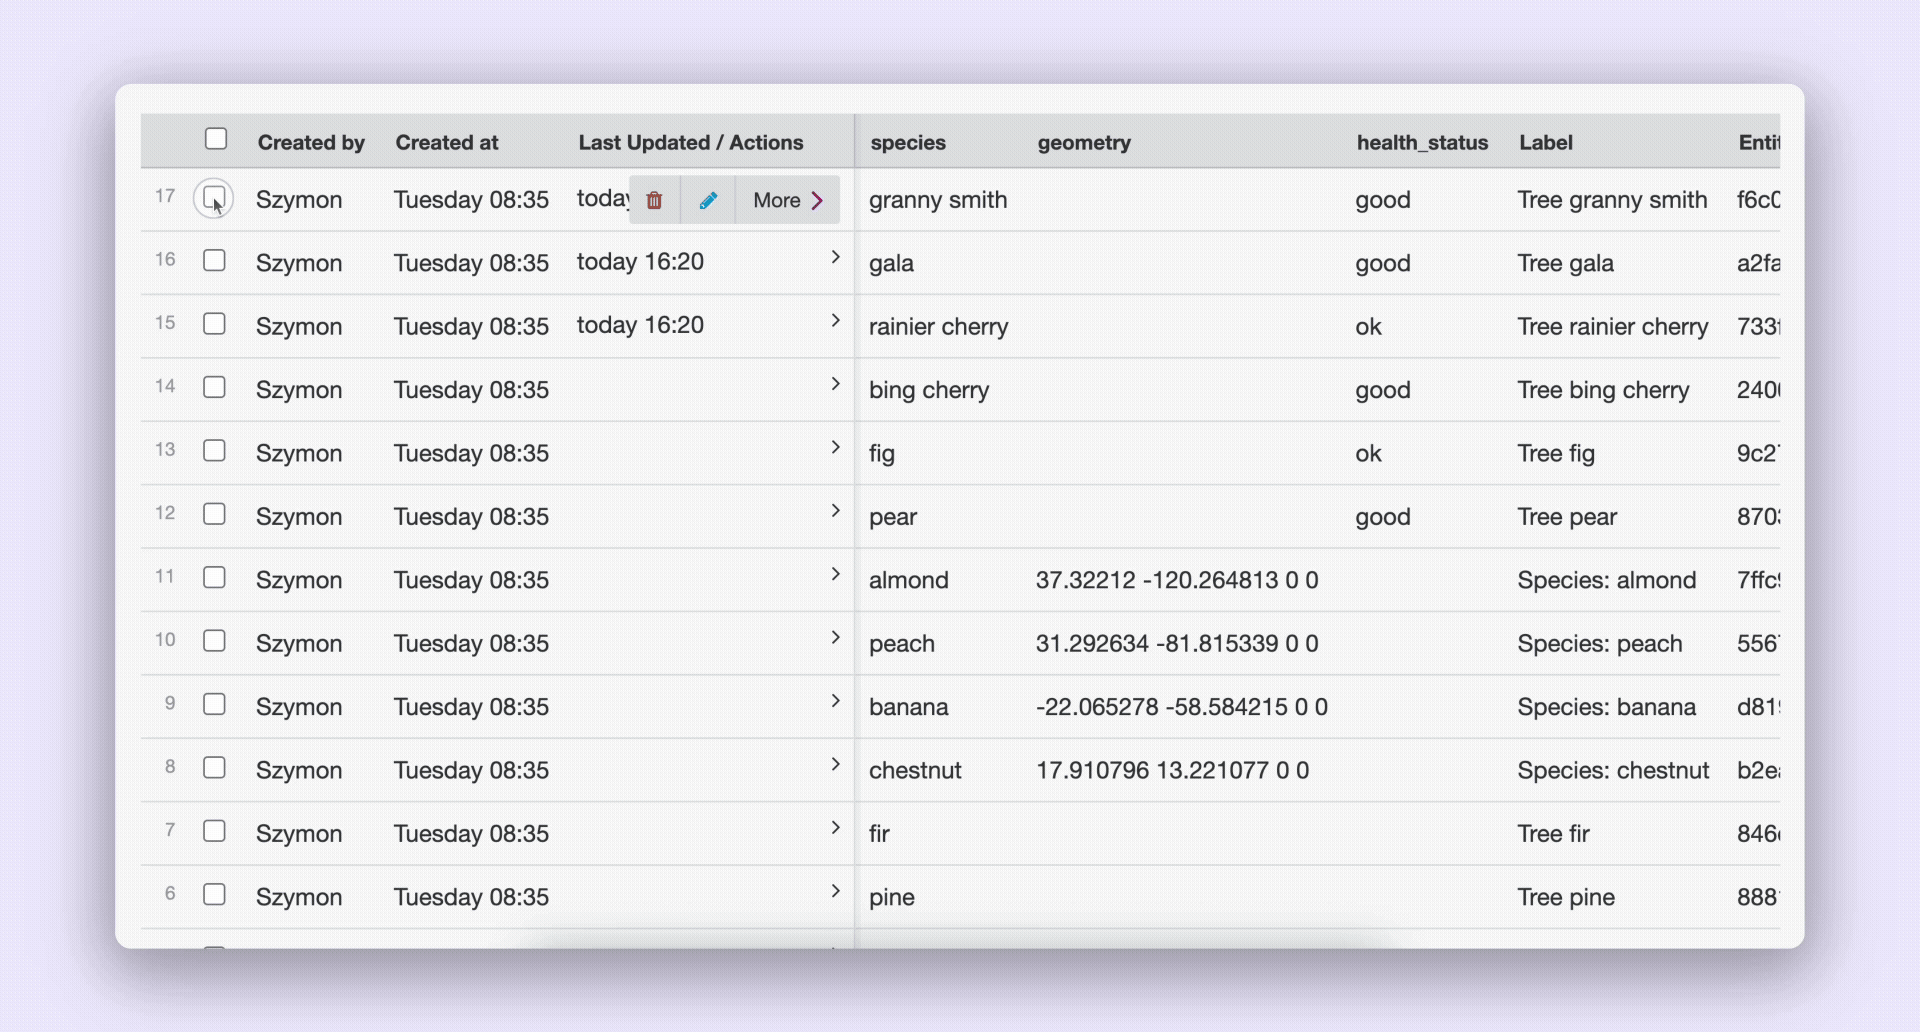The width and height of the screenshot is (1920, 1032).
Task: Edit the granny smith row with pencil icon
Action: pos(708,200)
